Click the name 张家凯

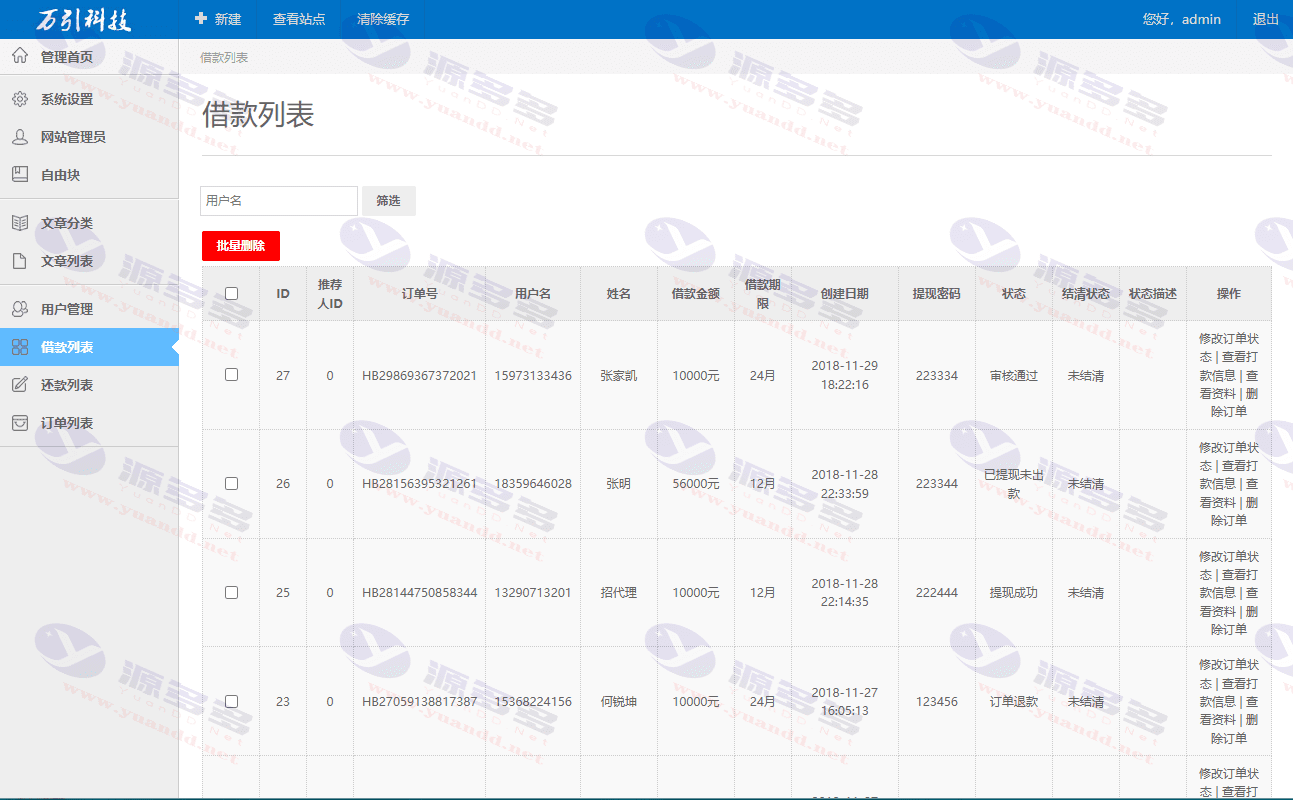(619, 376)
